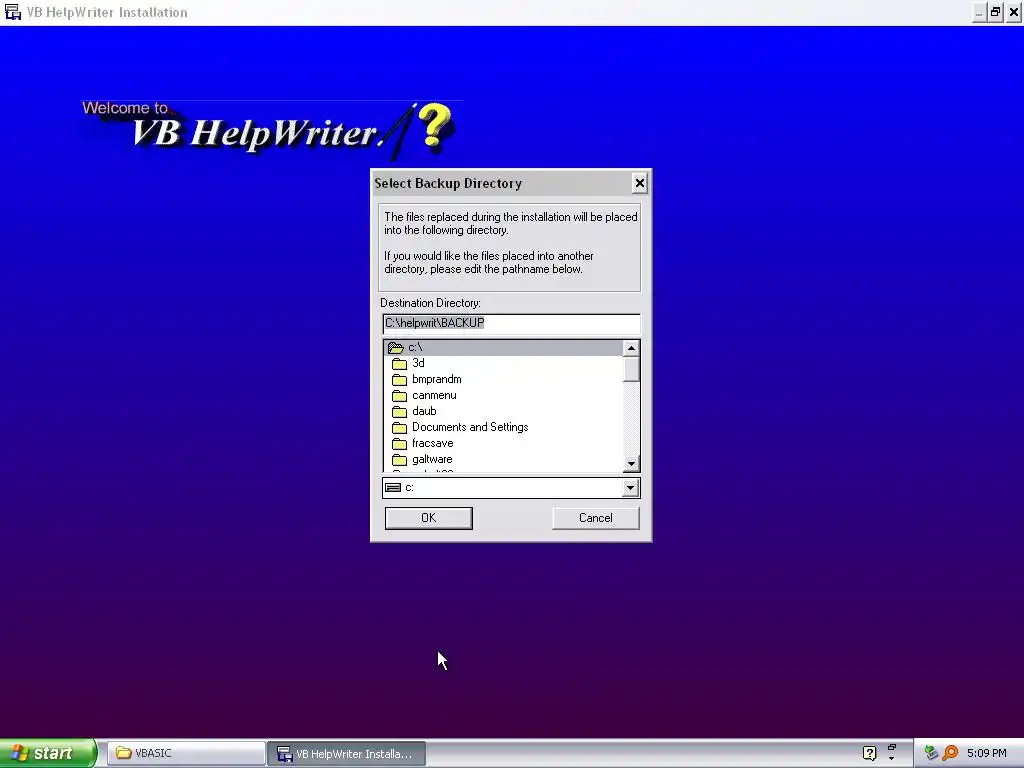1024x768 pixels.
Task: Click the VB HelpWriter Installation title bar icon
Action: pos(12,12)
